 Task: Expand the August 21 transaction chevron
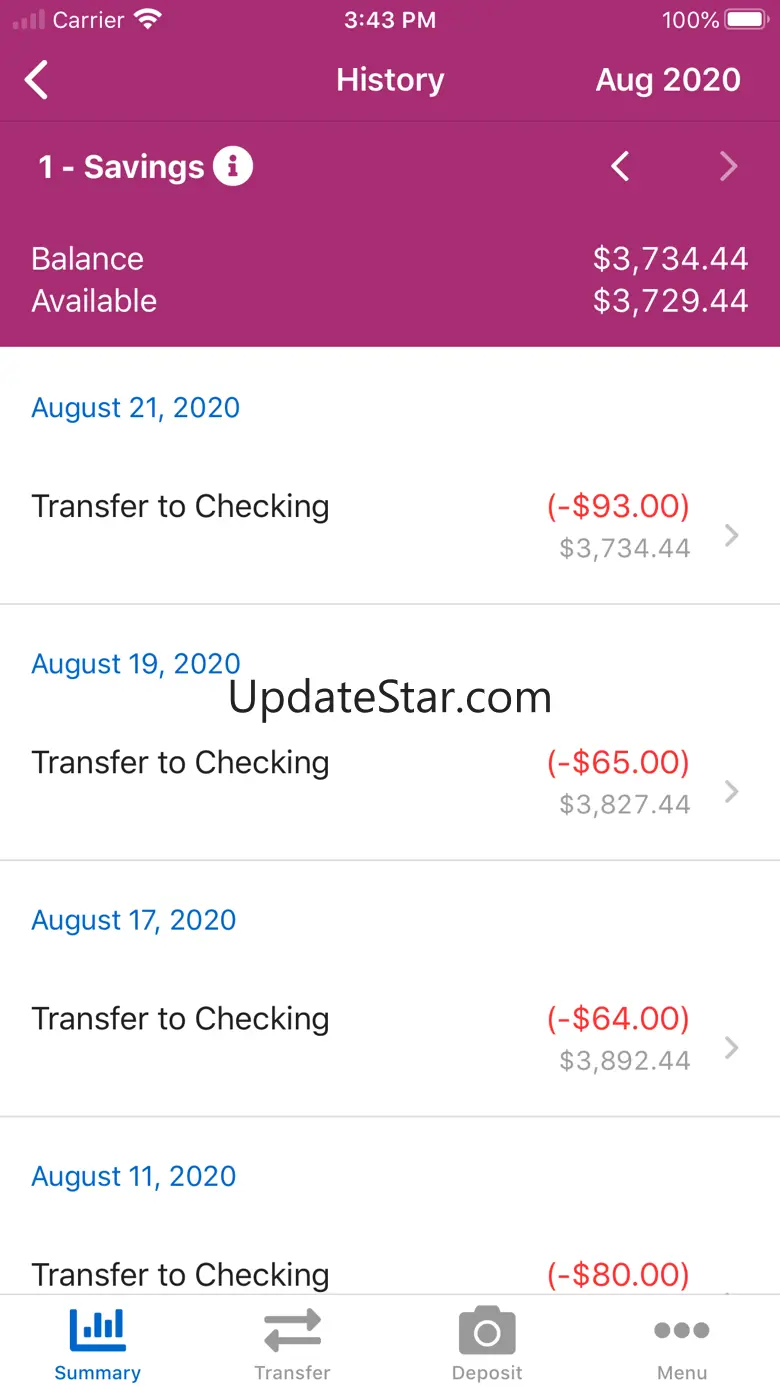[x=732, y=535]
